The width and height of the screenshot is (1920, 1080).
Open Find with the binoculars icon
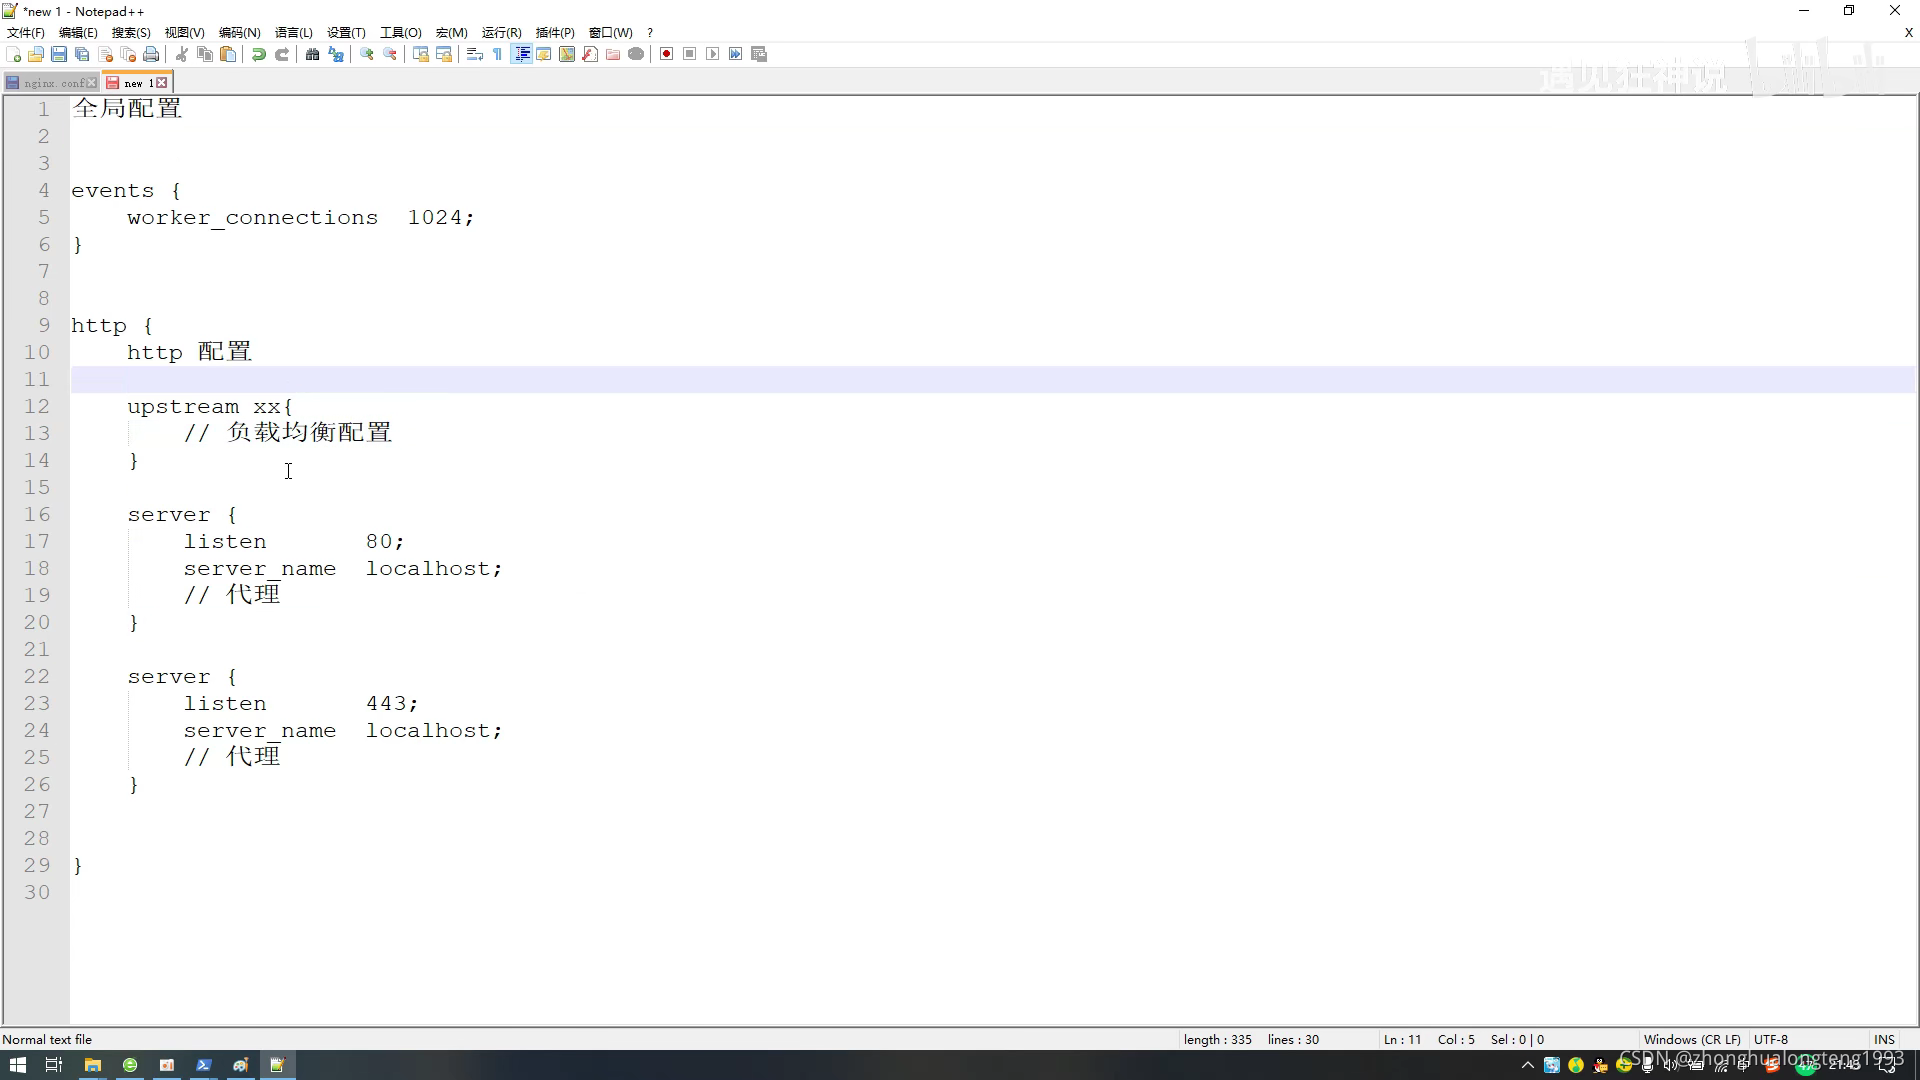click(312, 54)
